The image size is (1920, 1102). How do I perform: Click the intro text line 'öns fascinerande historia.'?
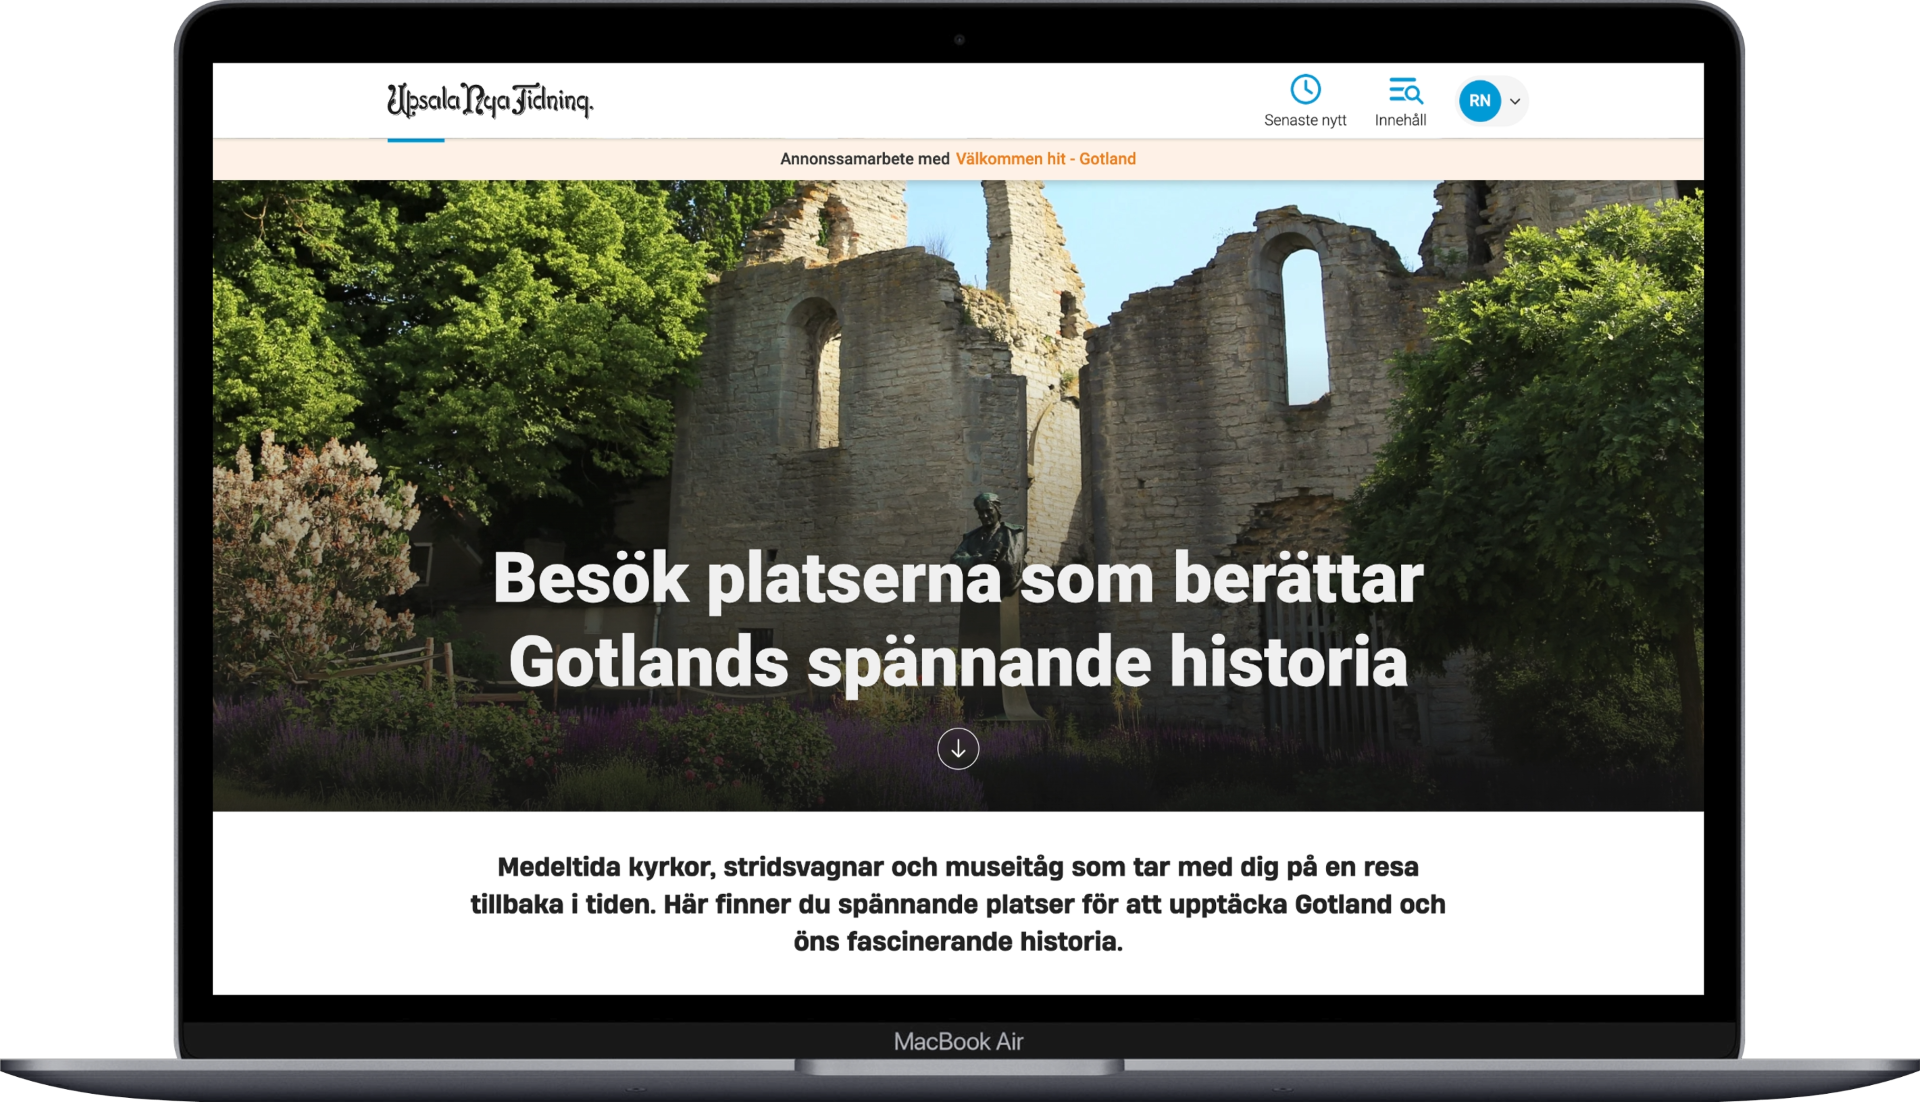click(x=957, y=942)
